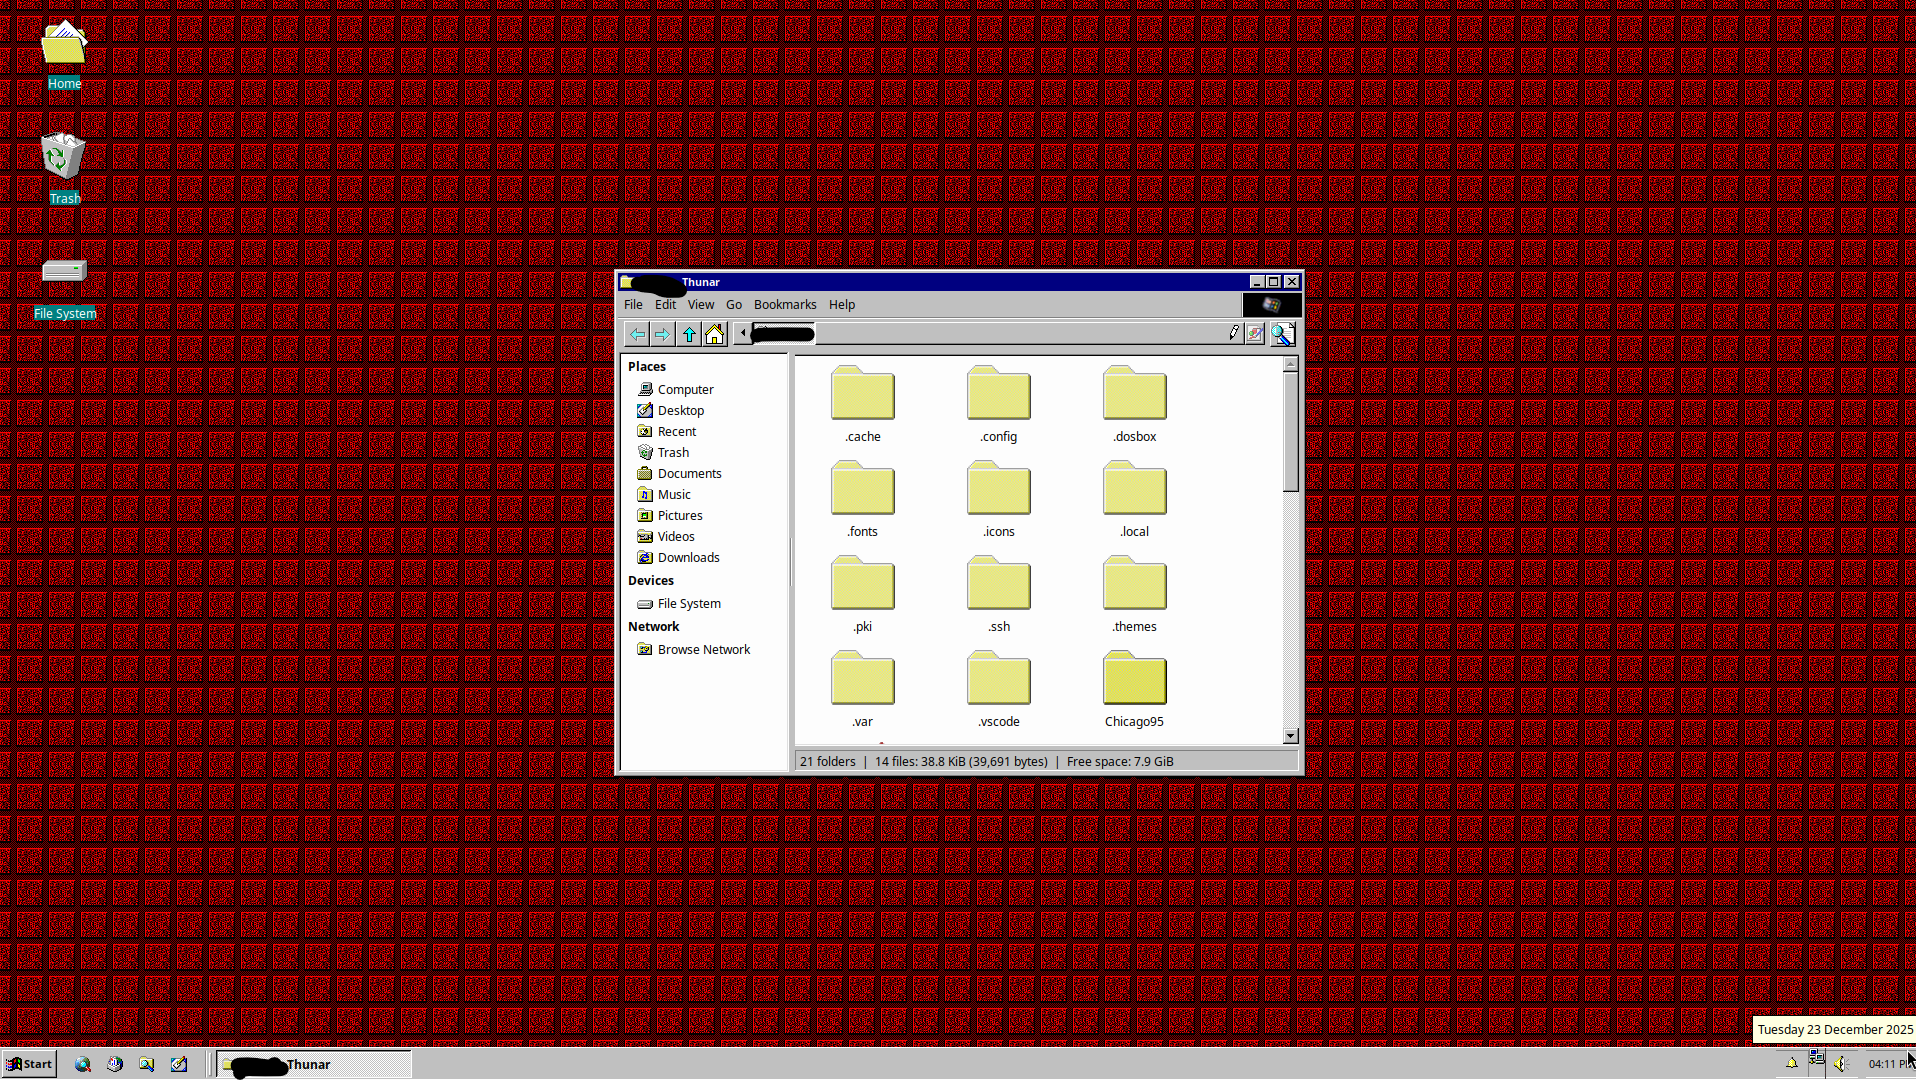Open the web browser launcher in the taskbar

83,1064
